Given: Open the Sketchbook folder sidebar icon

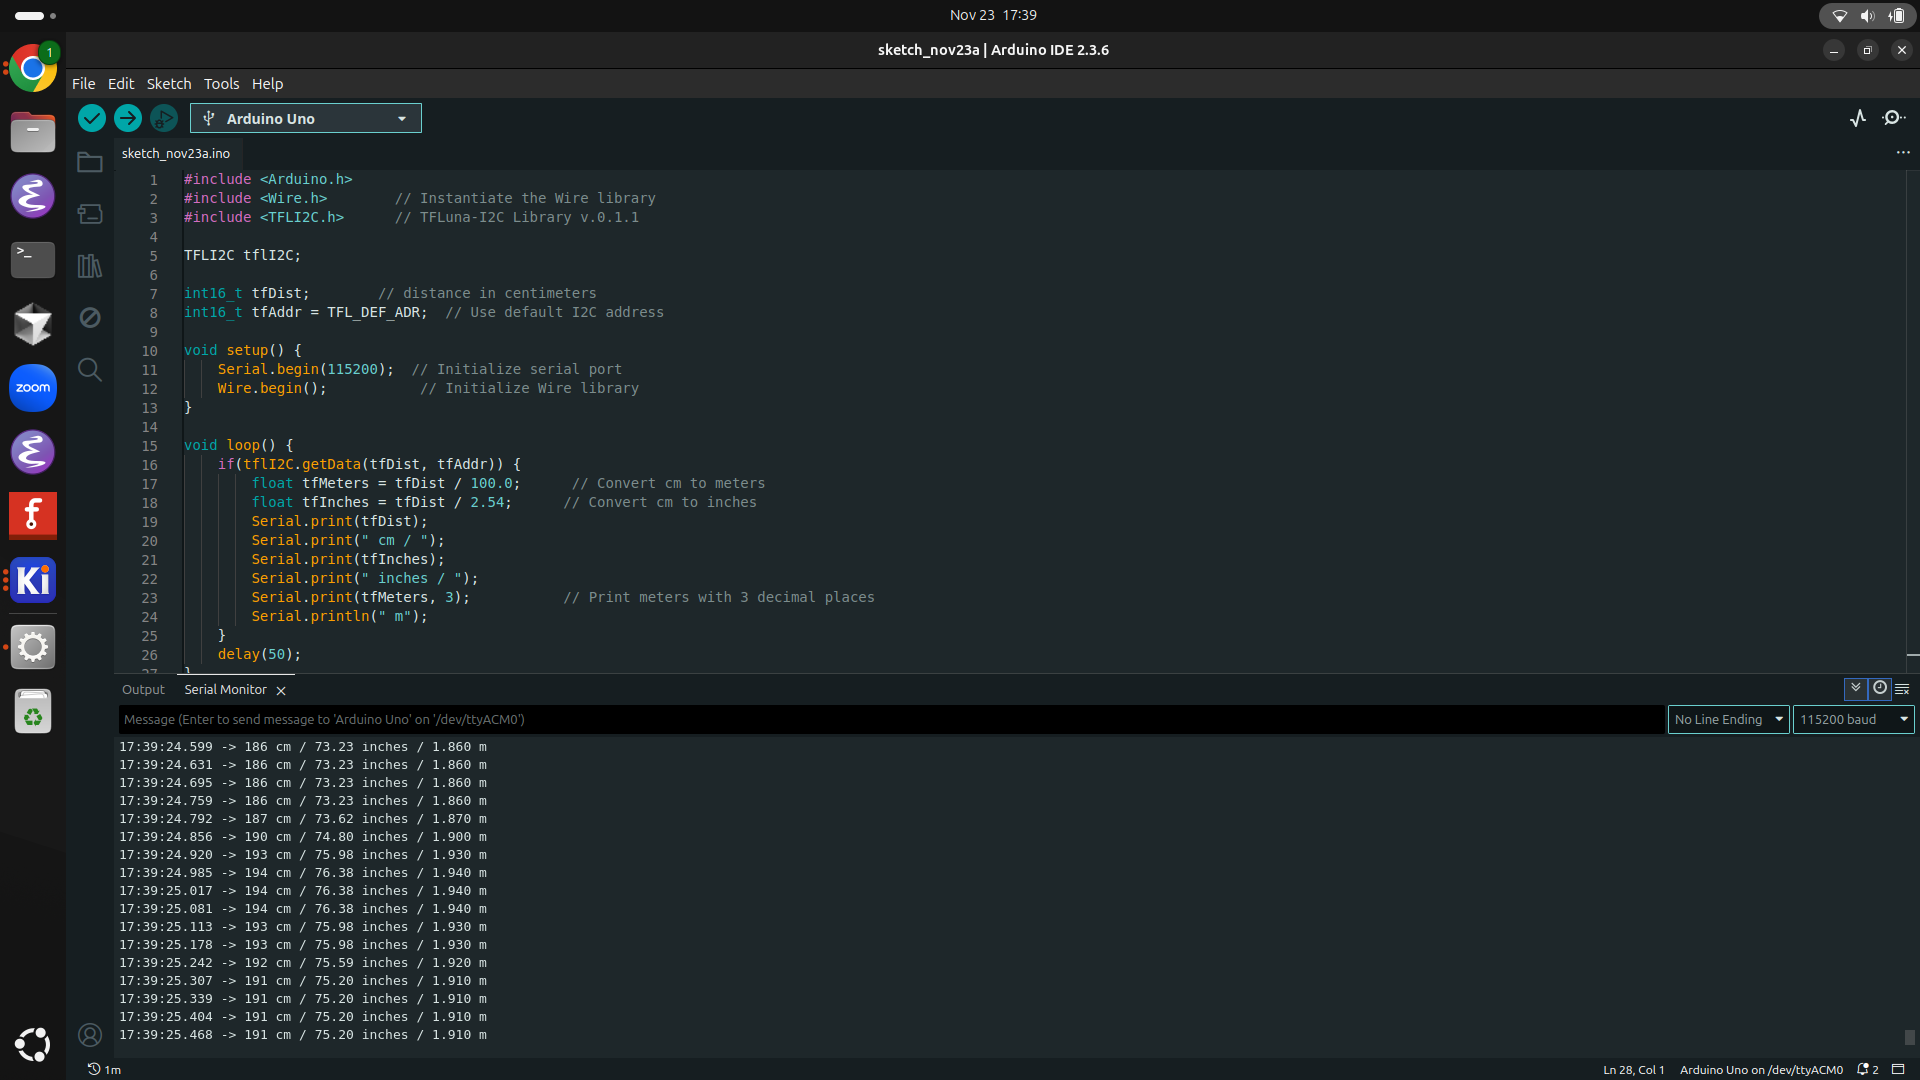Looking at the screenshot, I should (90, 162).
